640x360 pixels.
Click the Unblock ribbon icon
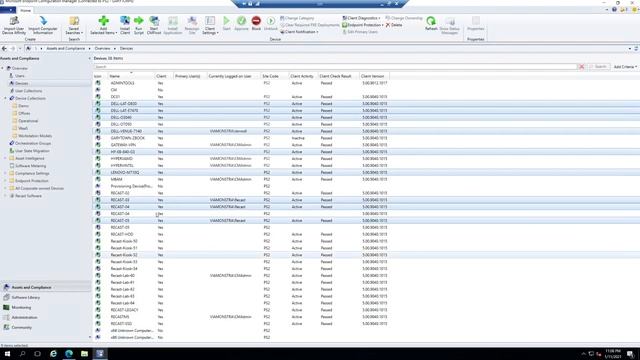(271, 23)
